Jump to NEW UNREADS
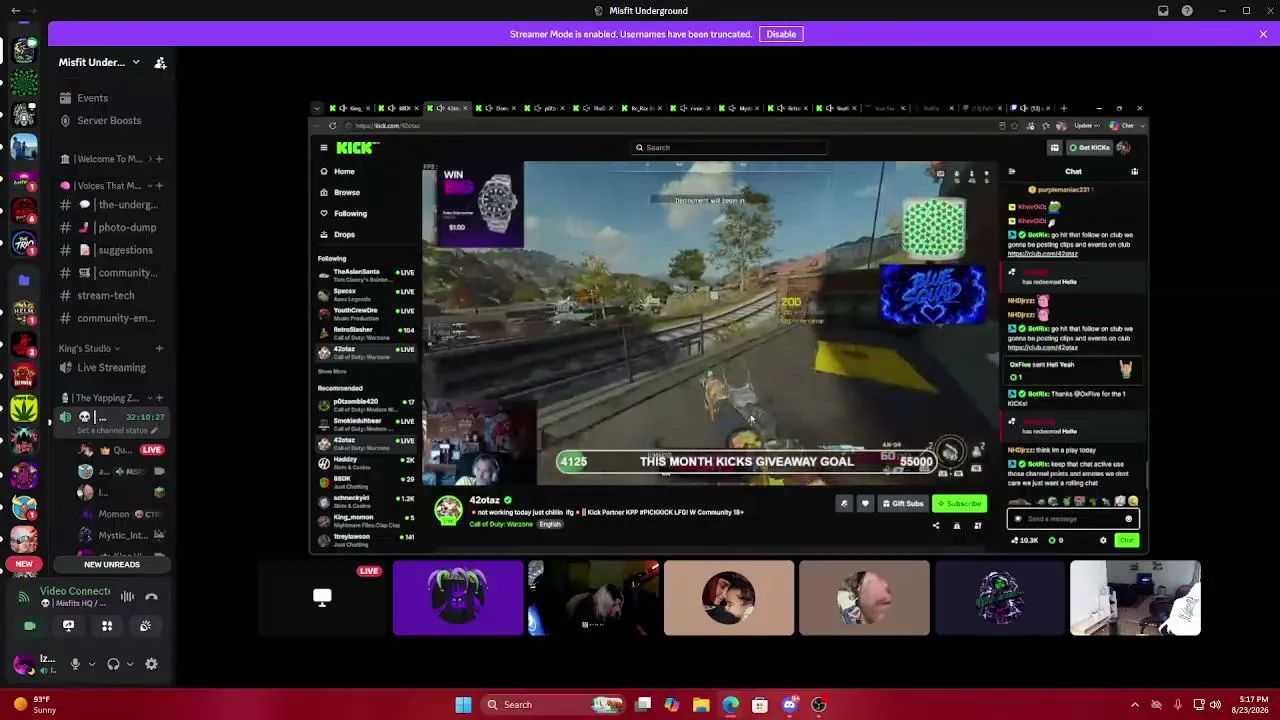 pyautogui.click(x=112, y=565)
